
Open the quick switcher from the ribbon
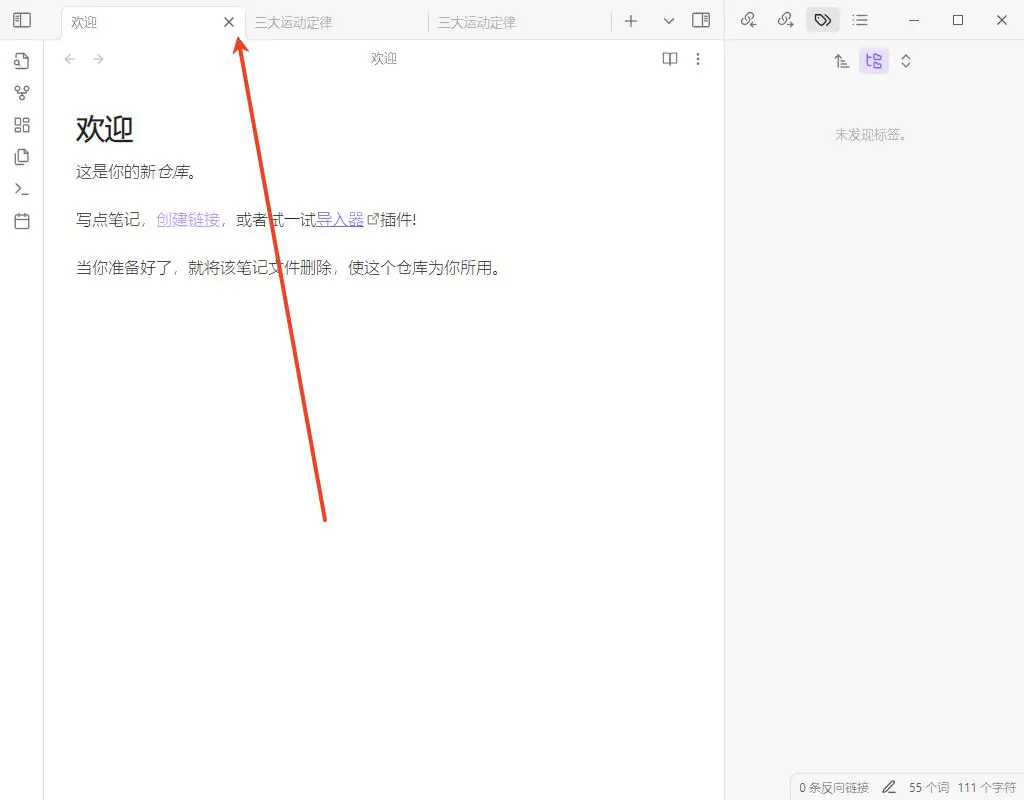click(x=22, y=61)
